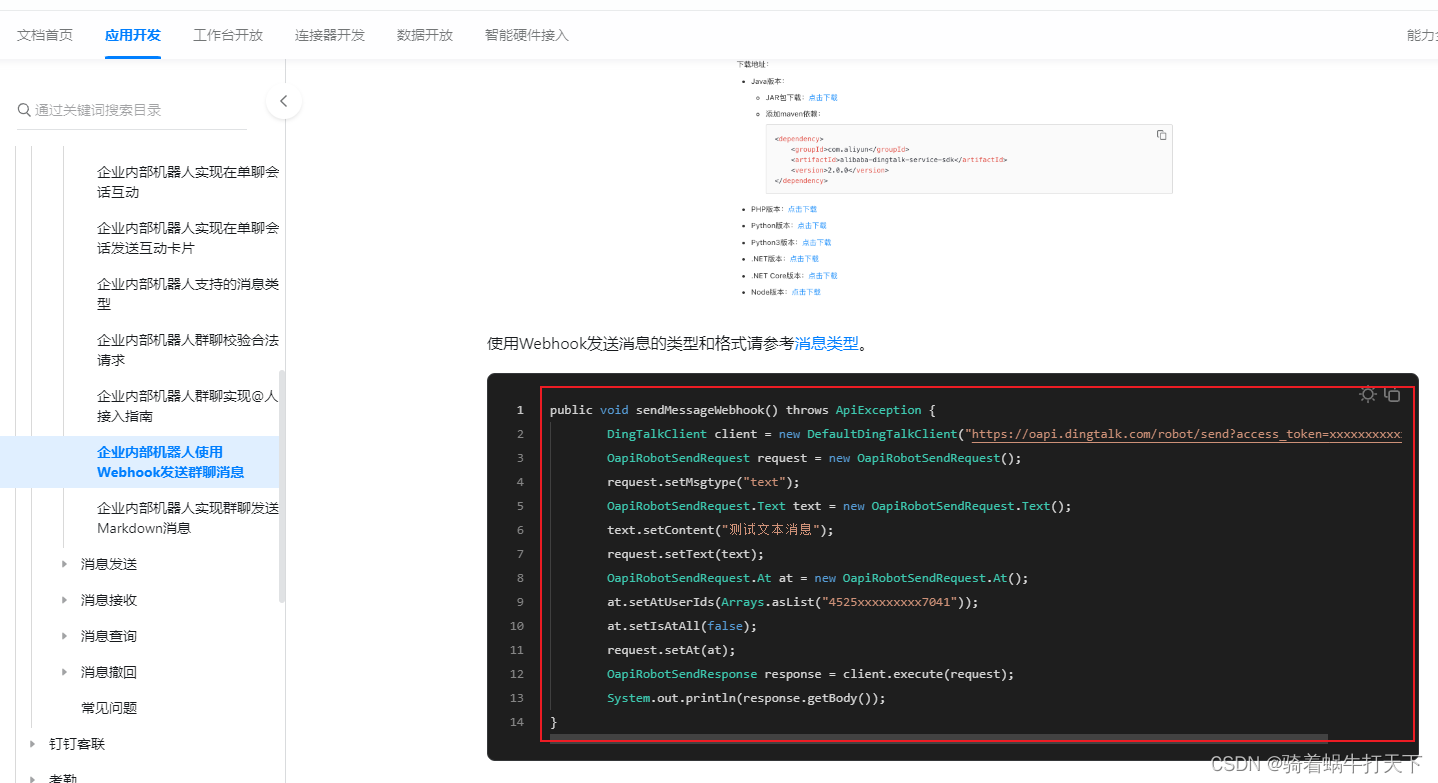Open the 消息类型 link

827,342
